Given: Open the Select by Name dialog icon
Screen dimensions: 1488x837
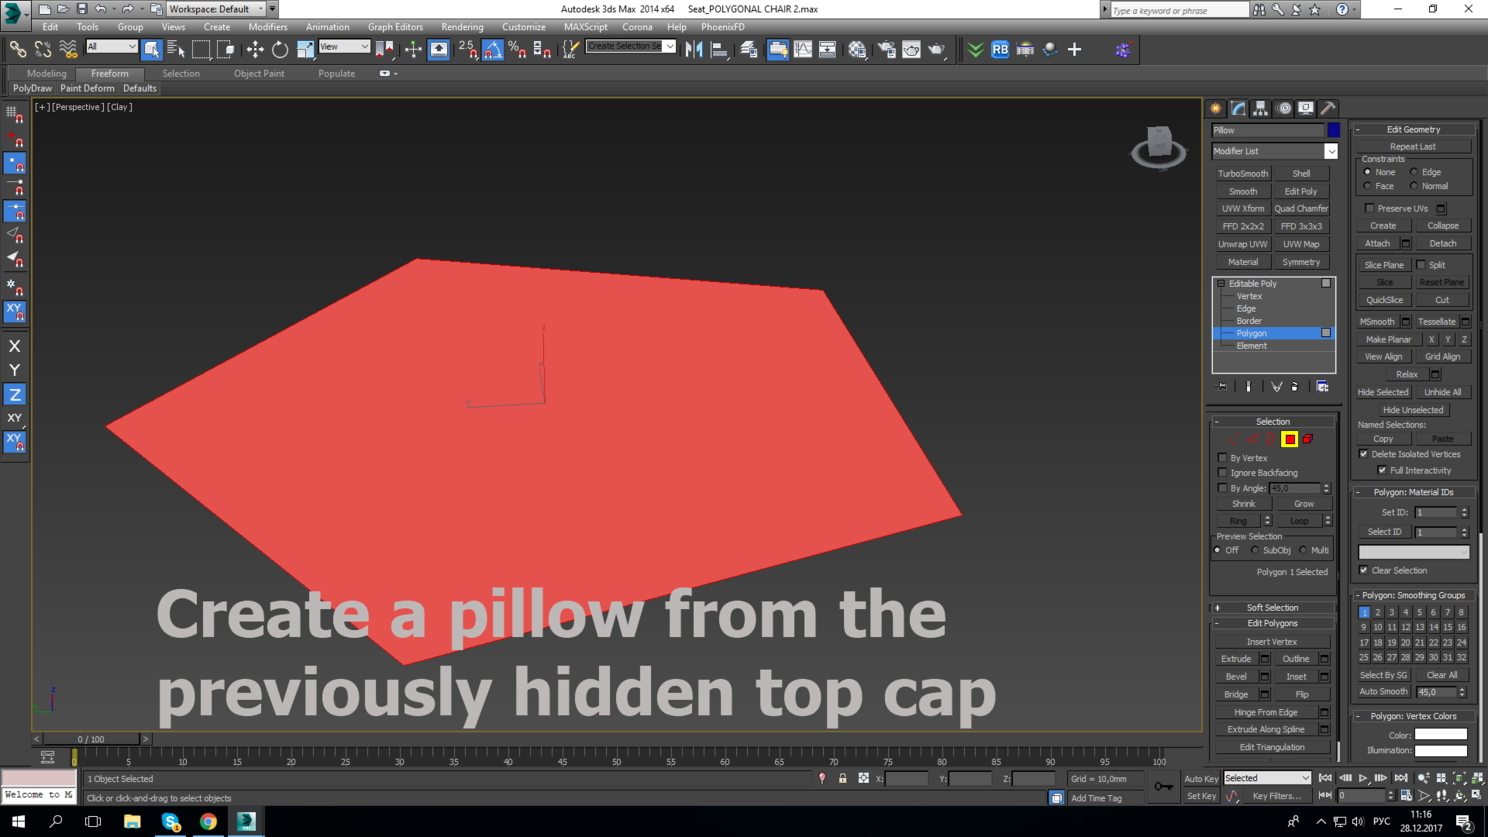Looking at the screenshot, I should (x=176, y=49).
